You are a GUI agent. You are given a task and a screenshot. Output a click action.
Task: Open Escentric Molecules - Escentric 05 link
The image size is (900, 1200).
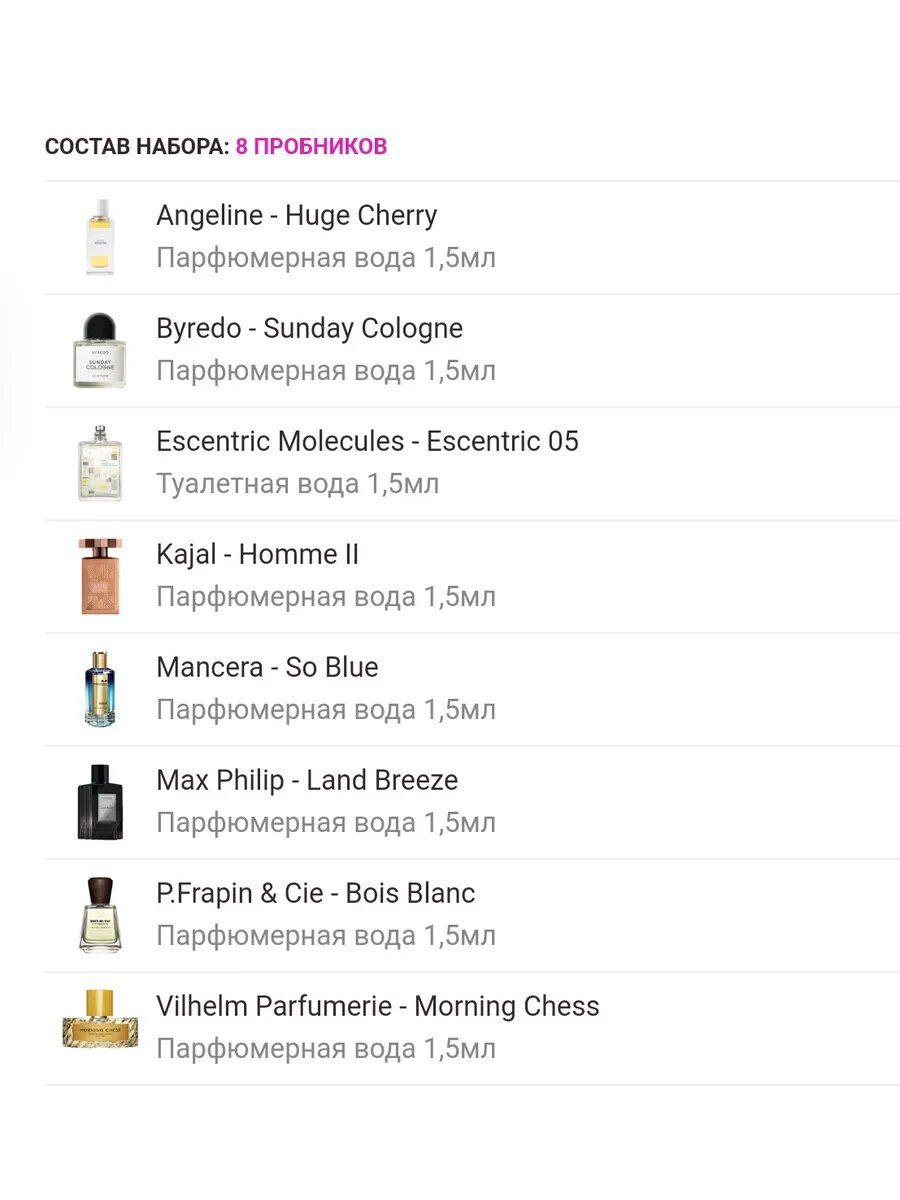[367, 442]
